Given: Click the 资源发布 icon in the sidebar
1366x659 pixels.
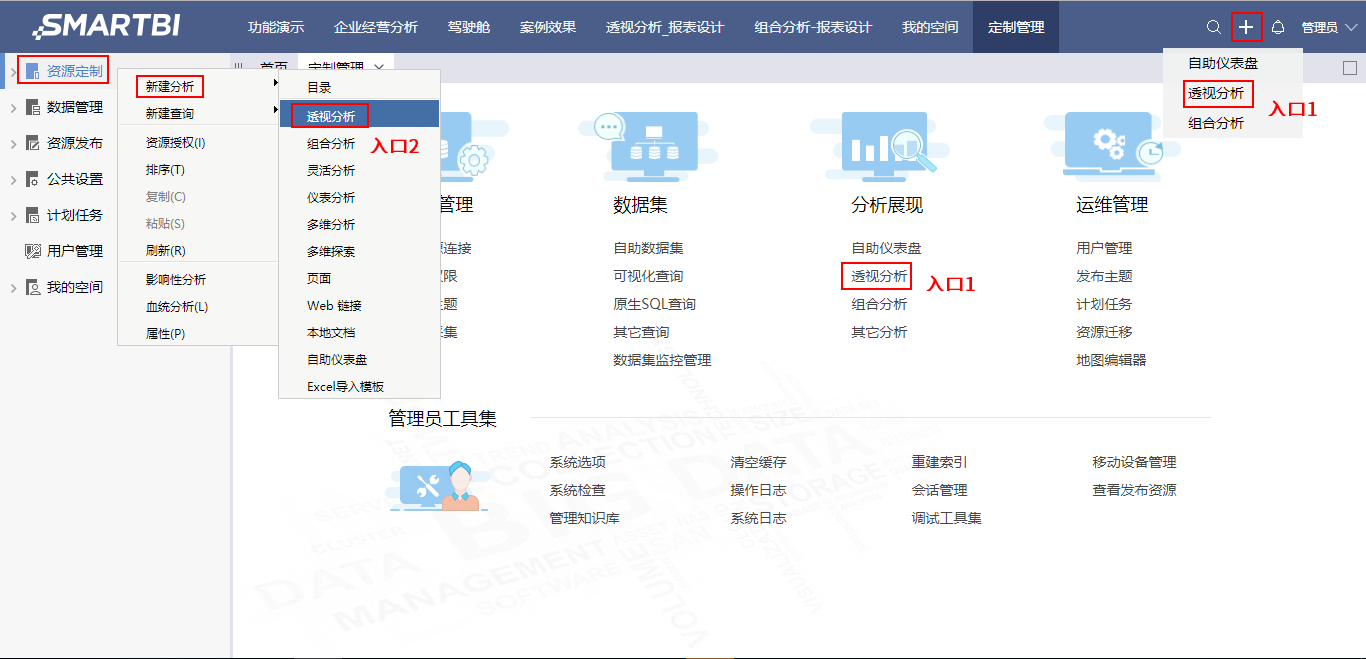Looking at the screenshot, I should click(32, 143).
